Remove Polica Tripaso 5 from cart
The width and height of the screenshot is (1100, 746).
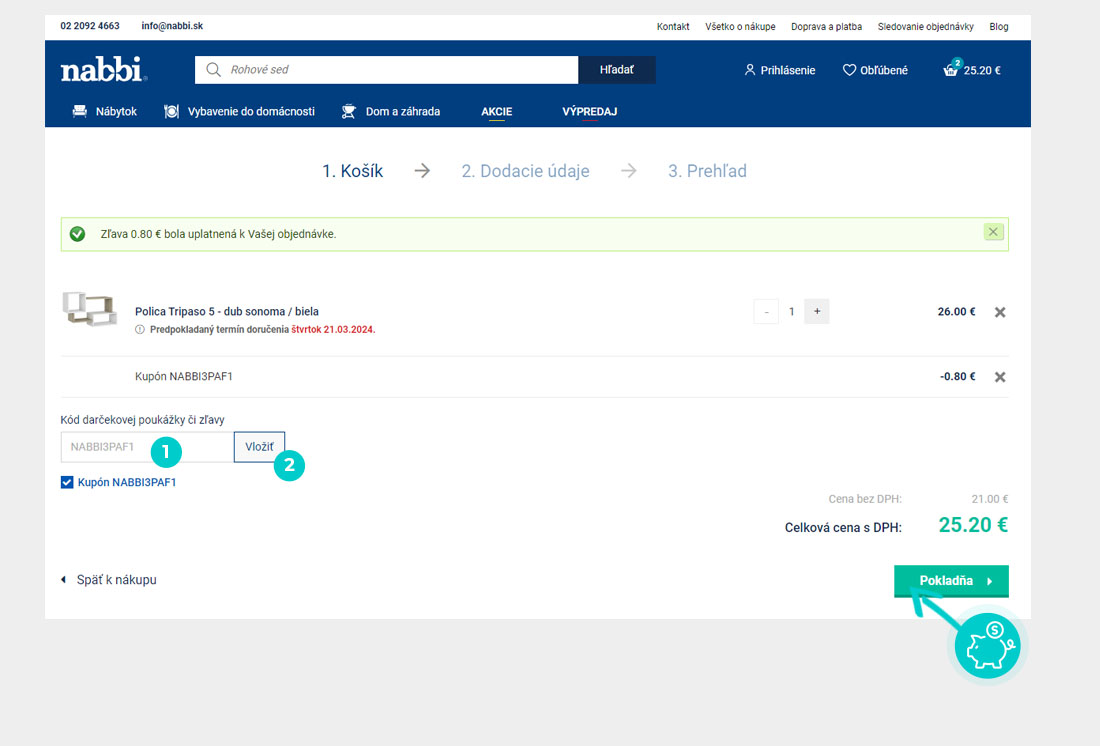click(1000, 312)
